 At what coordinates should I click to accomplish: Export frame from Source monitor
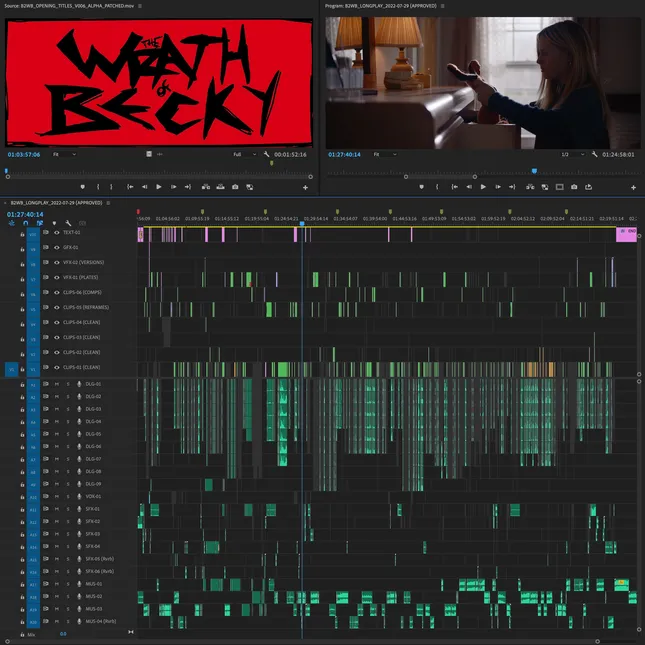235,187
